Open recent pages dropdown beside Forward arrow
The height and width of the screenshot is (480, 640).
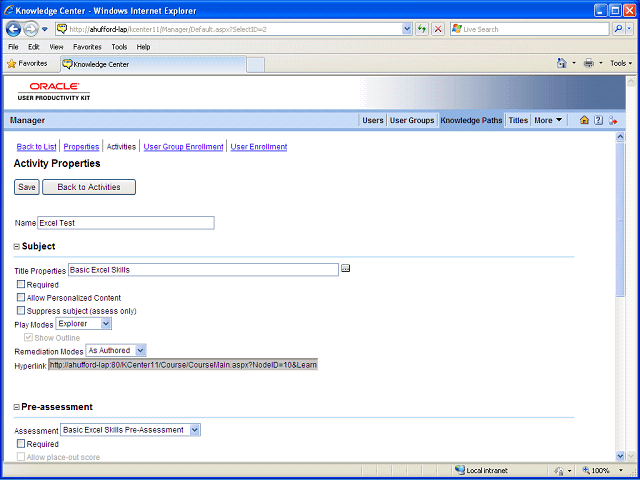45,29
